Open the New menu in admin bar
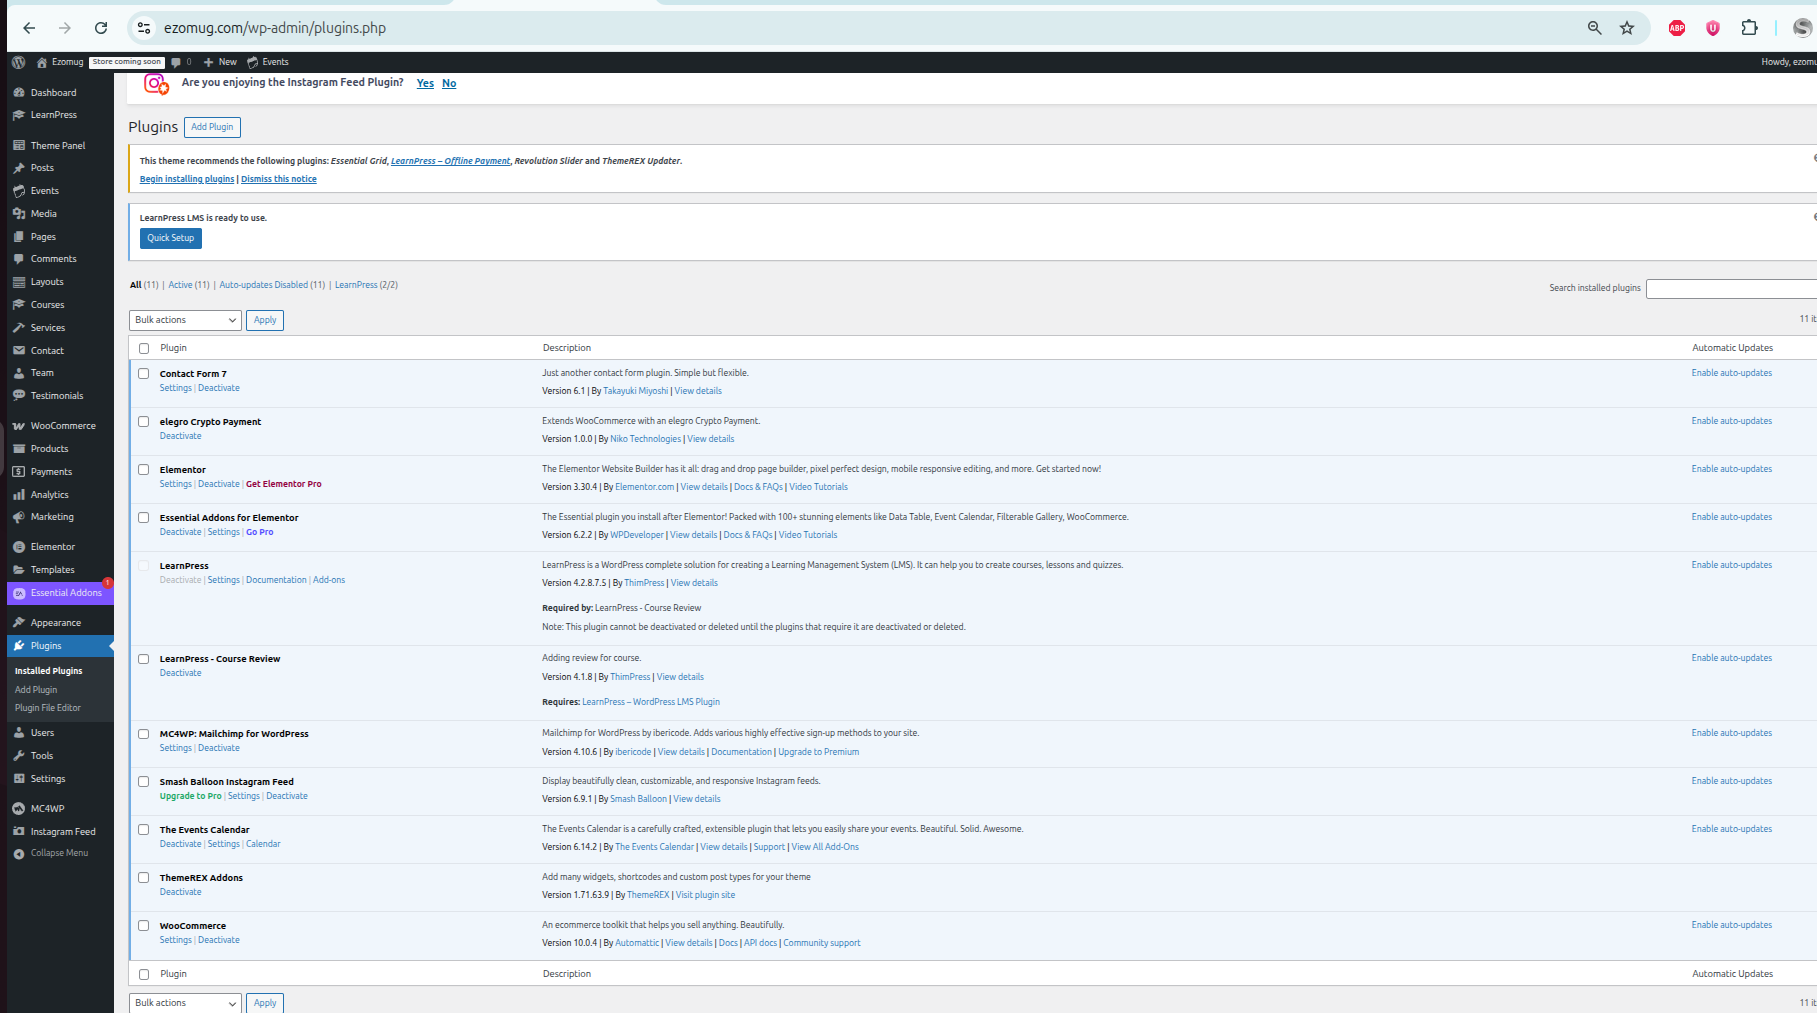The image size is (1817, 1013). (221, 62)
